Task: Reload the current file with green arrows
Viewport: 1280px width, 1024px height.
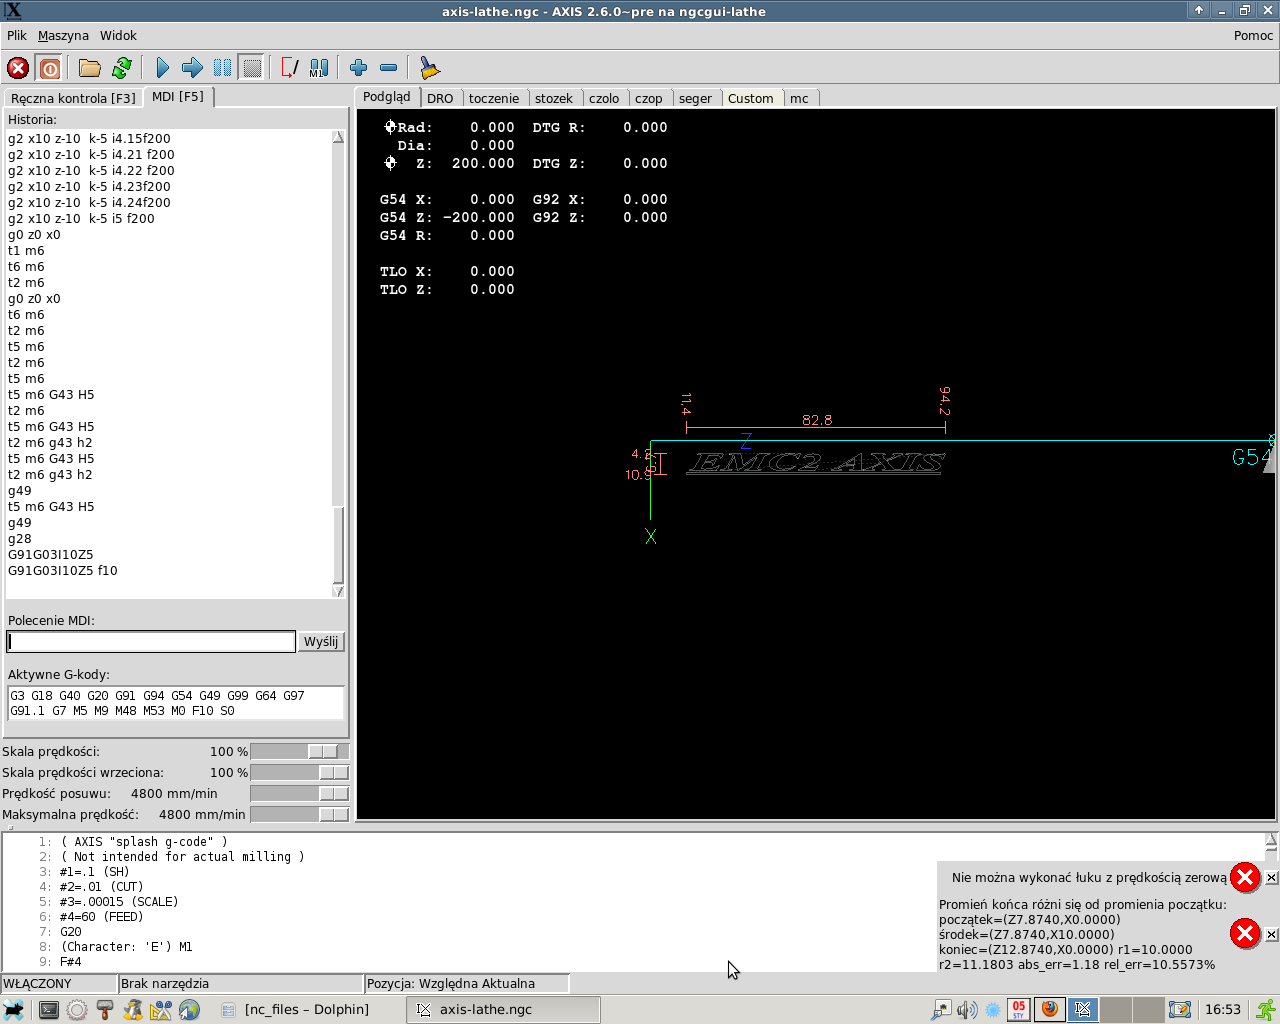Action: pos(122,68)
